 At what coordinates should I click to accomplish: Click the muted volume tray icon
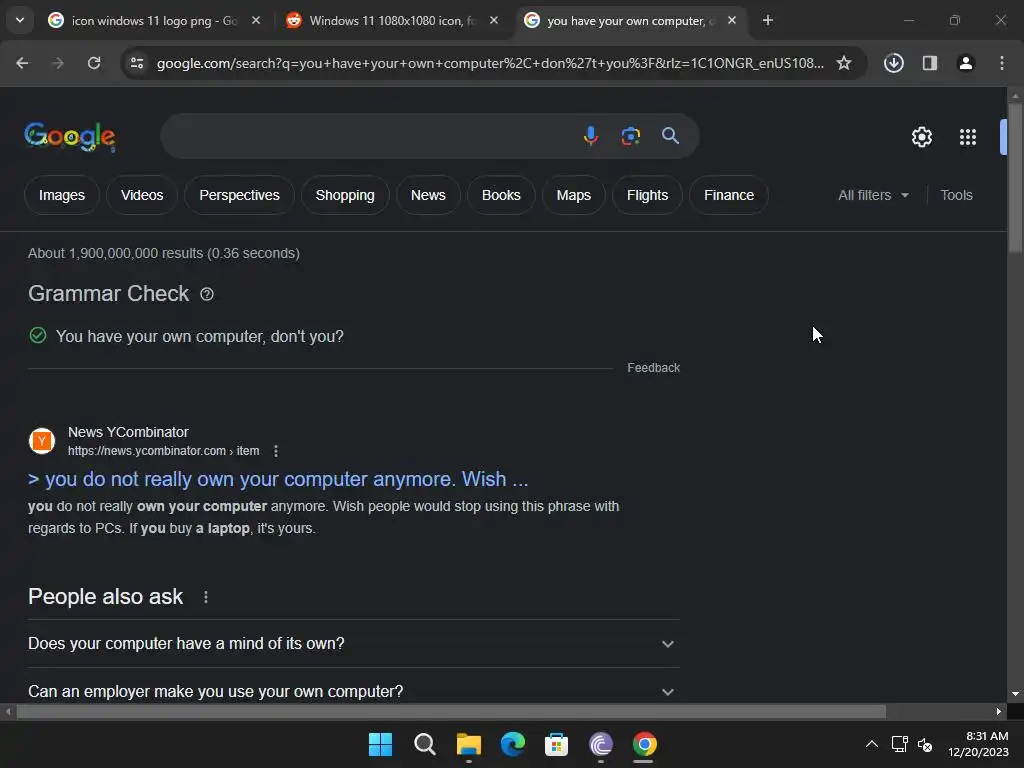pyautogui.click(x=924, y=744)
